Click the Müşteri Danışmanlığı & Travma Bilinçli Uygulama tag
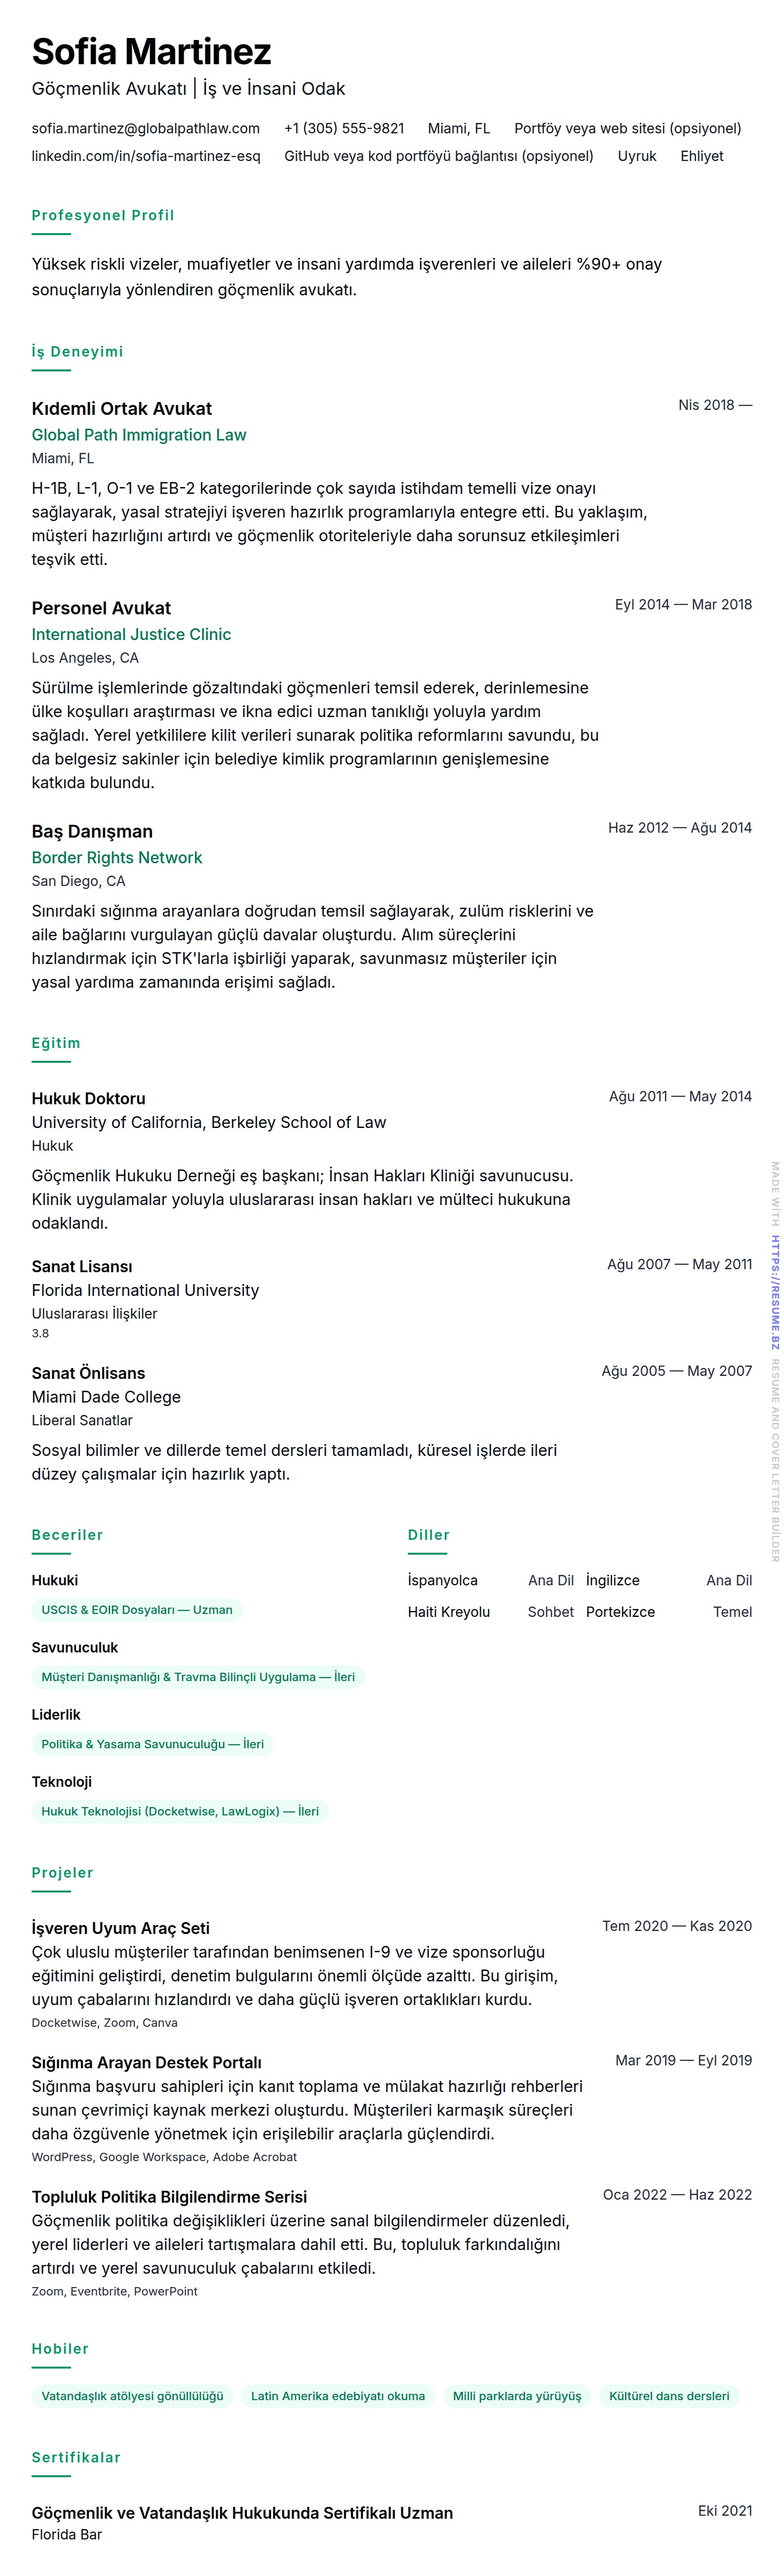Image resolution: width=784 pixels, height=2576 pixels. (x=198, y=1676)
